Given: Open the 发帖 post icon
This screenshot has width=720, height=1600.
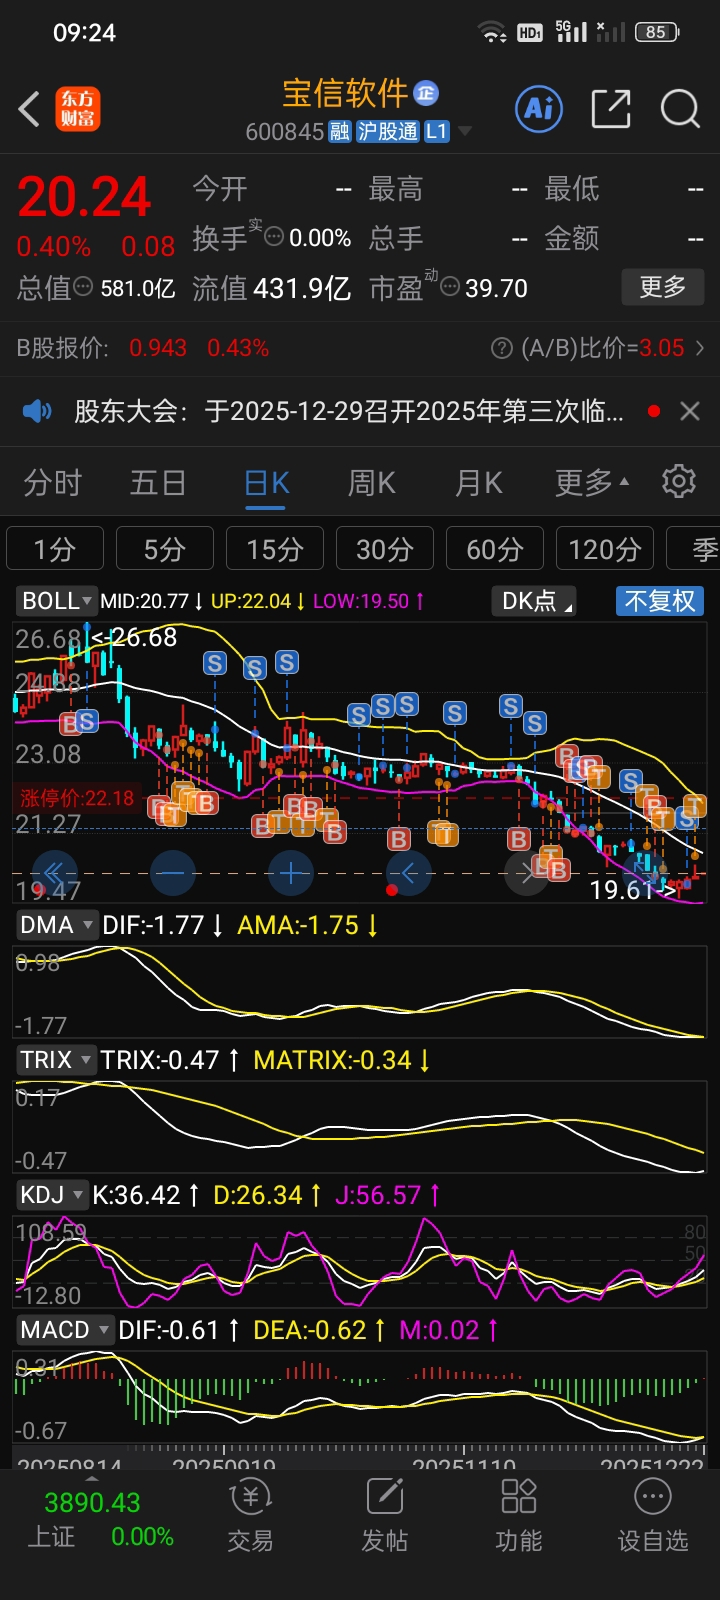Looking at the screenshot, I should pos(385,1516).
